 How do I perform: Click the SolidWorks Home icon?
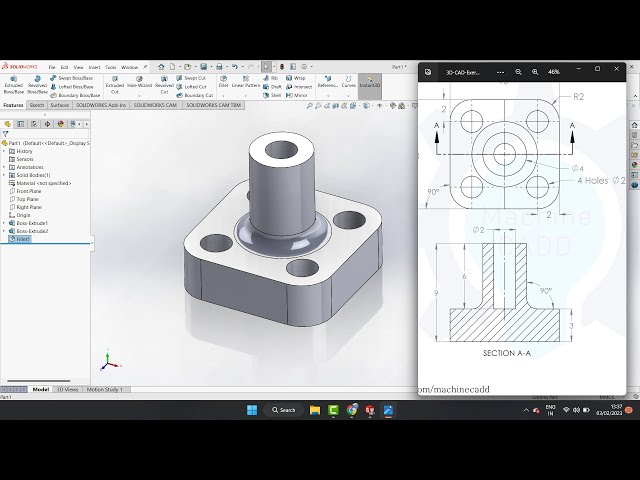click(161, 67)
